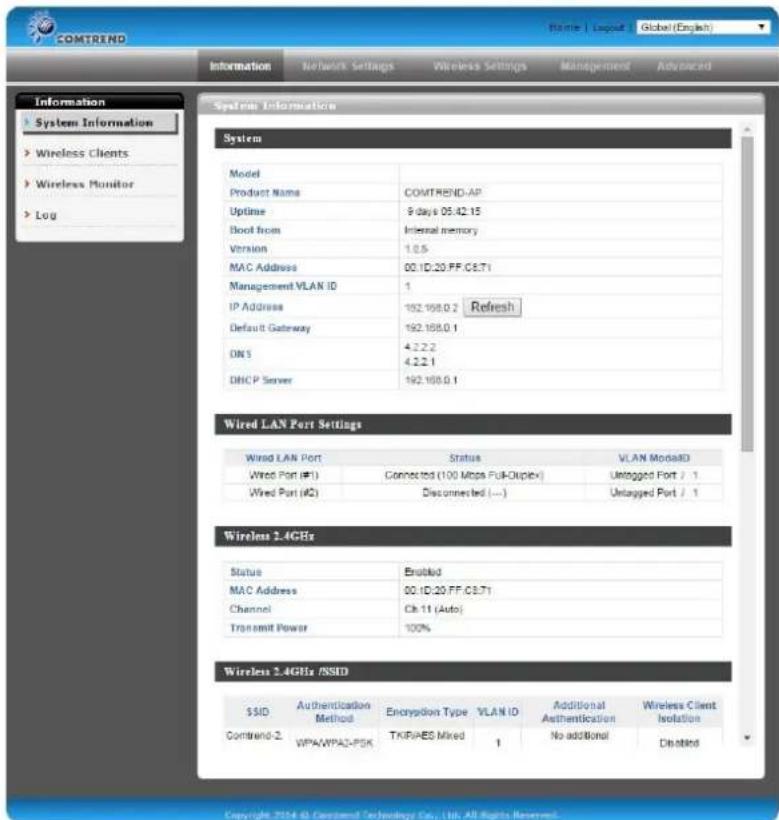This screenshot has height=820, width=779.
Task: Click scrollbar up arrow
Action: click(x=747, y=129)
